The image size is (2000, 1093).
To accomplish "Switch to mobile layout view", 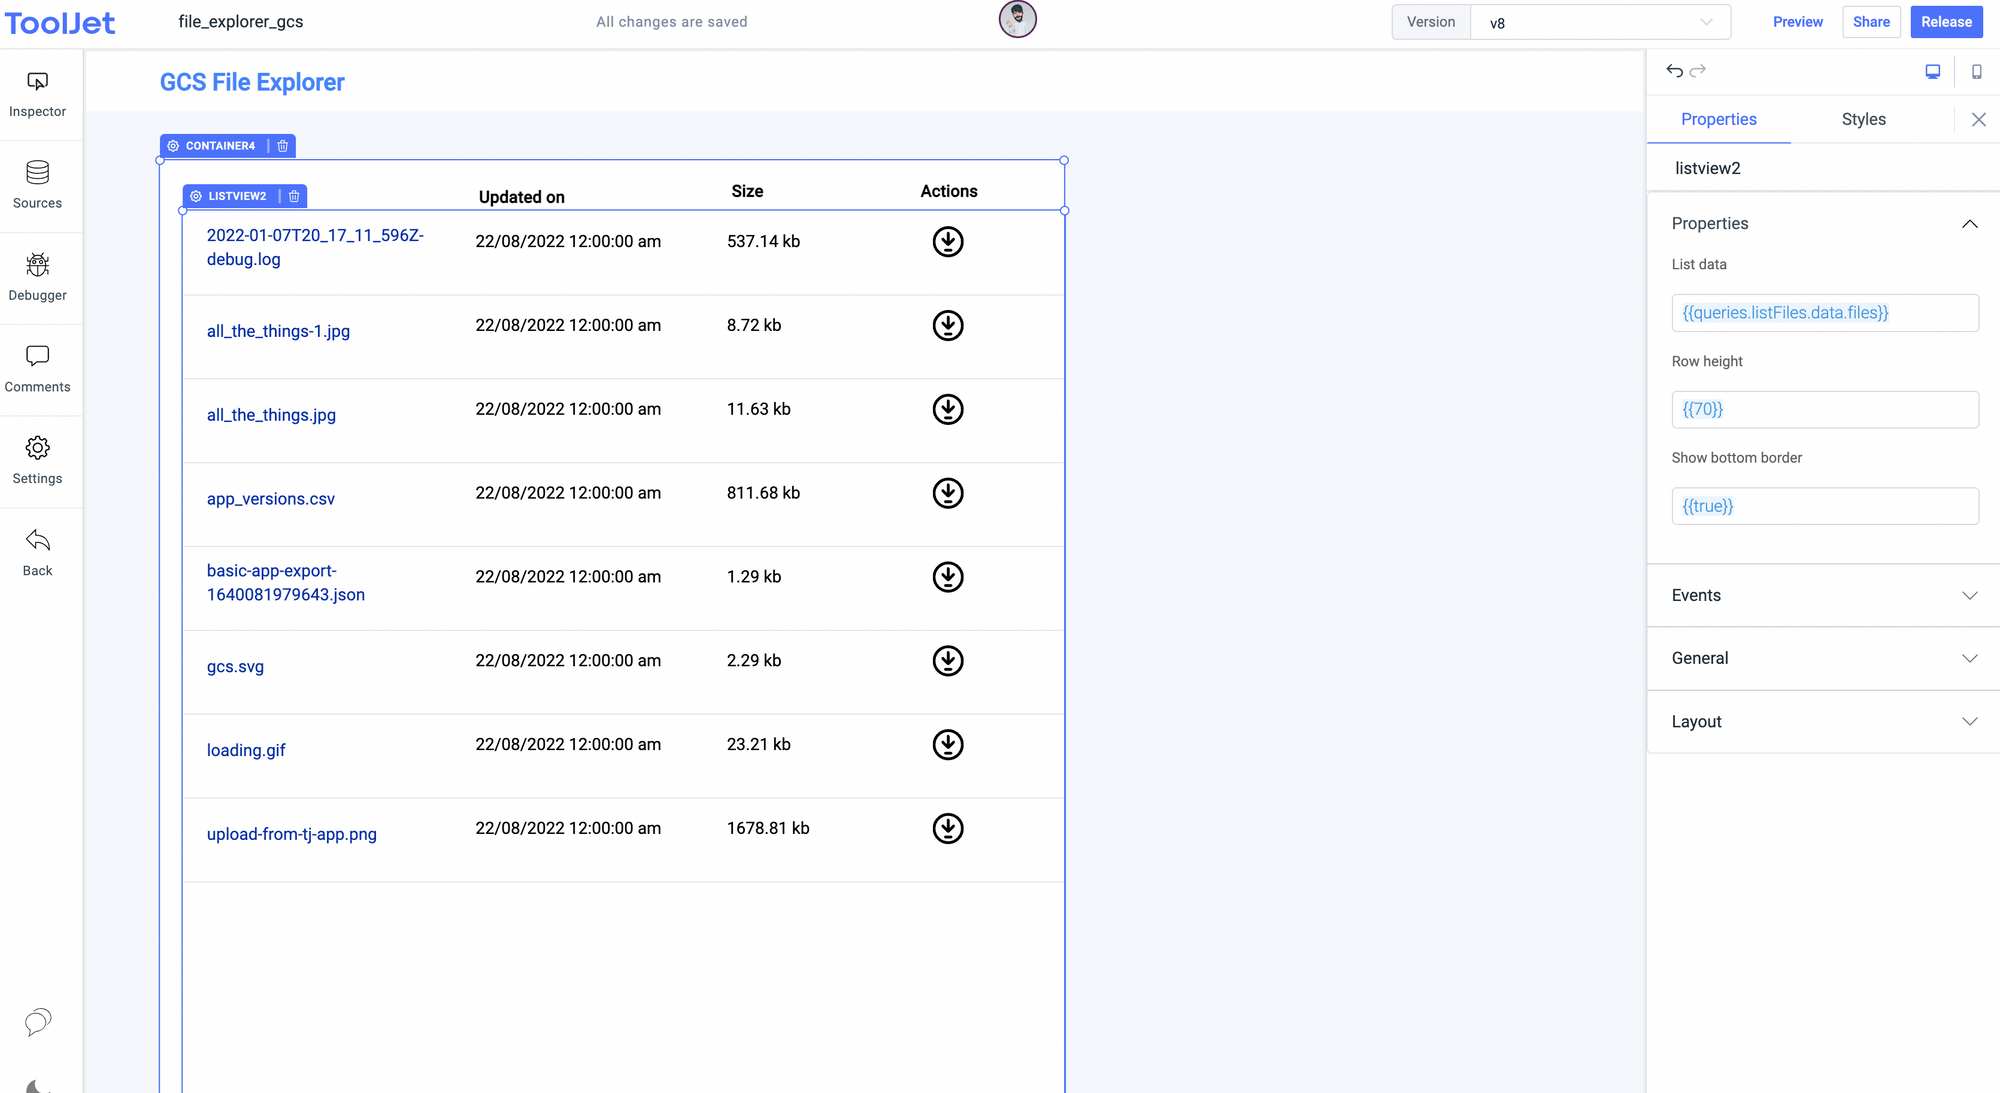I will (x=1976, y=71).
